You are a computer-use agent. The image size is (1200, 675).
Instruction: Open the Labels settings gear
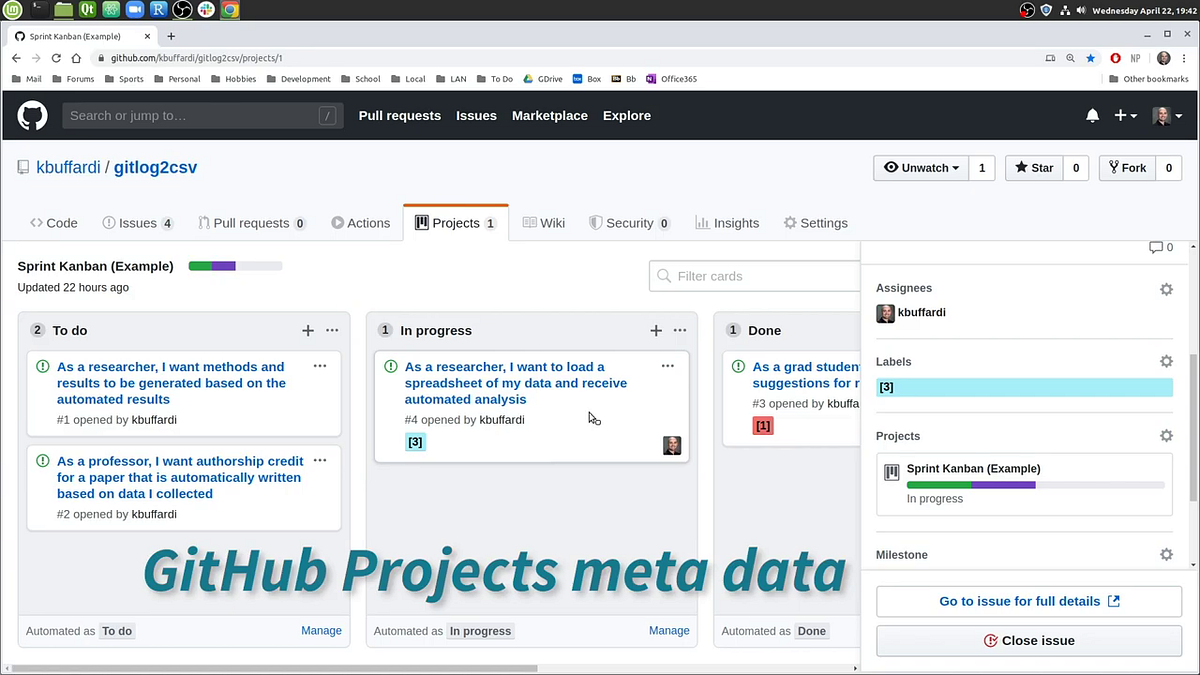coord(1166,361)
